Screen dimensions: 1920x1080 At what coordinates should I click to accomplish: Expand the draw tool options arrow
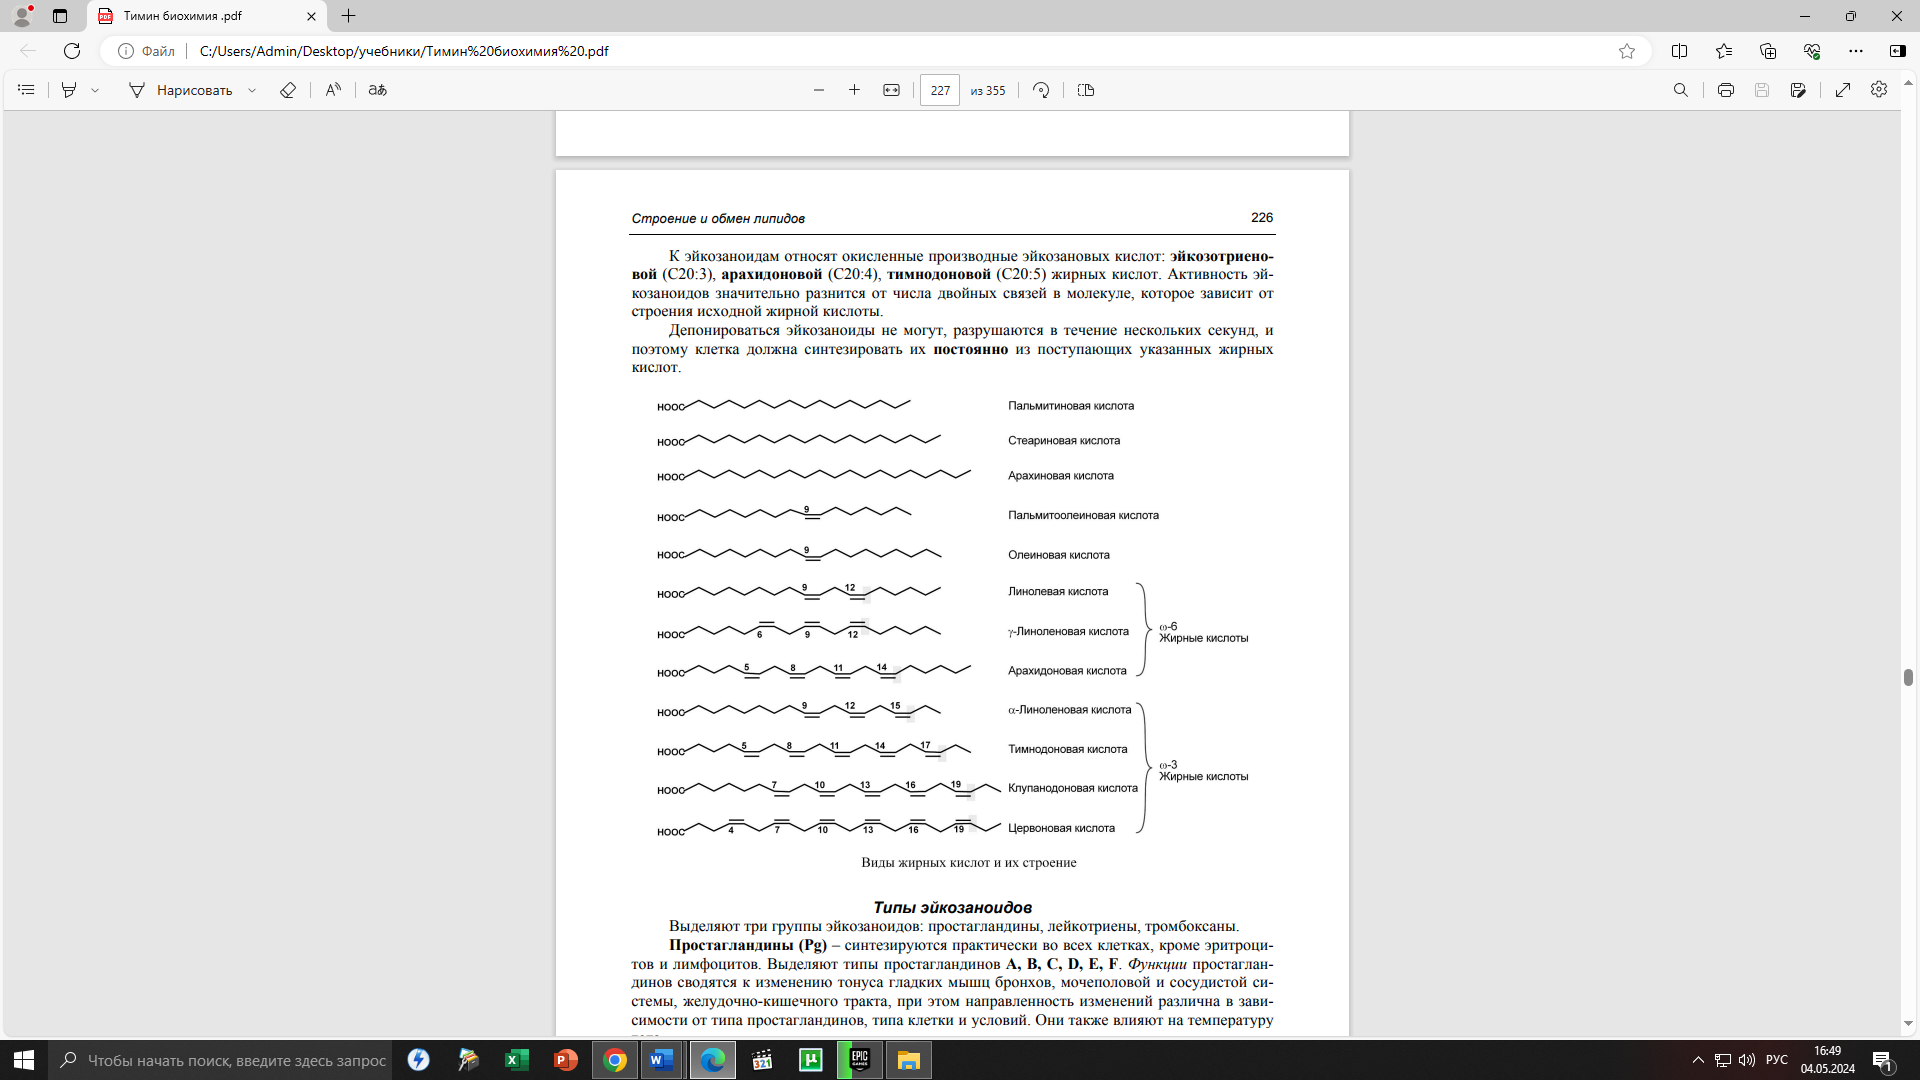point(252,90)
